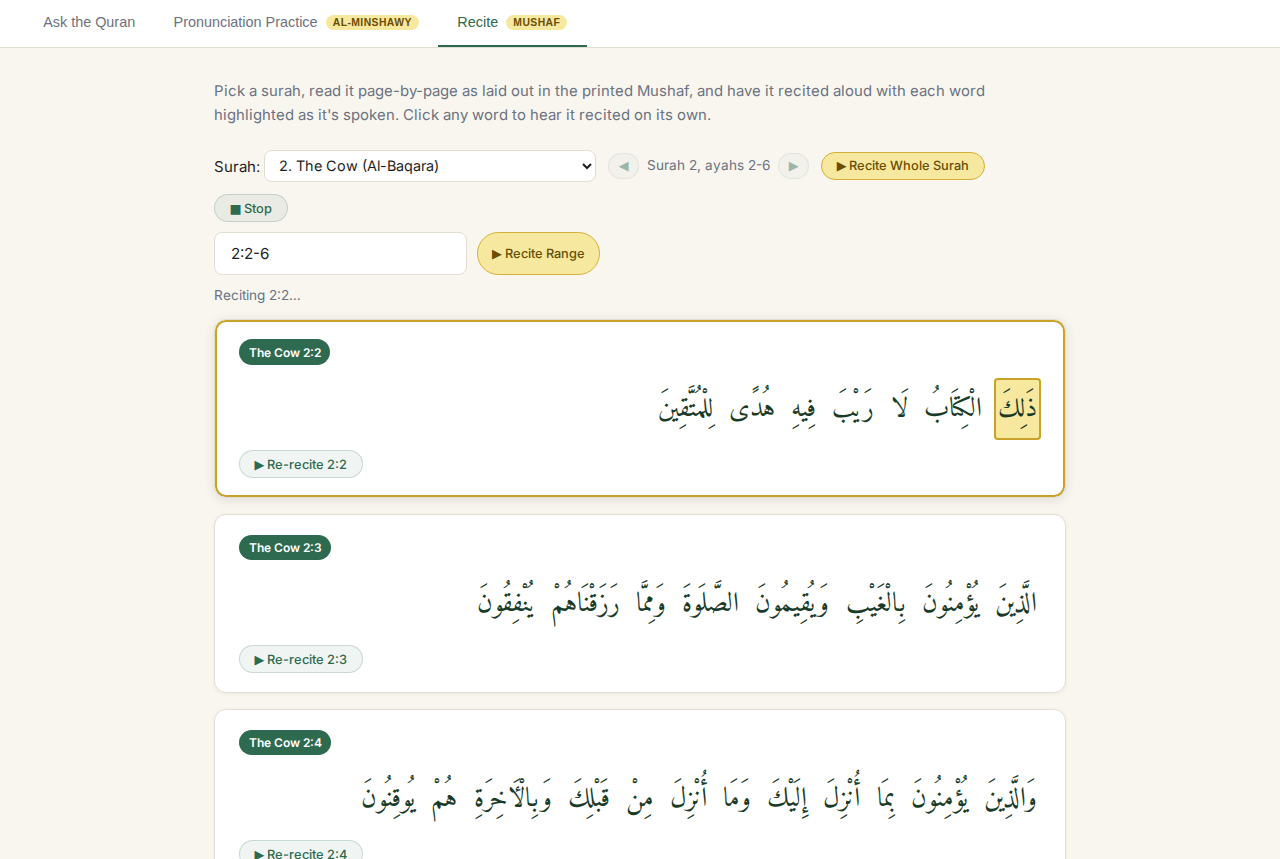Re-recite ayah 2:2
The image size is (1280, 859).
click(301, 464)
